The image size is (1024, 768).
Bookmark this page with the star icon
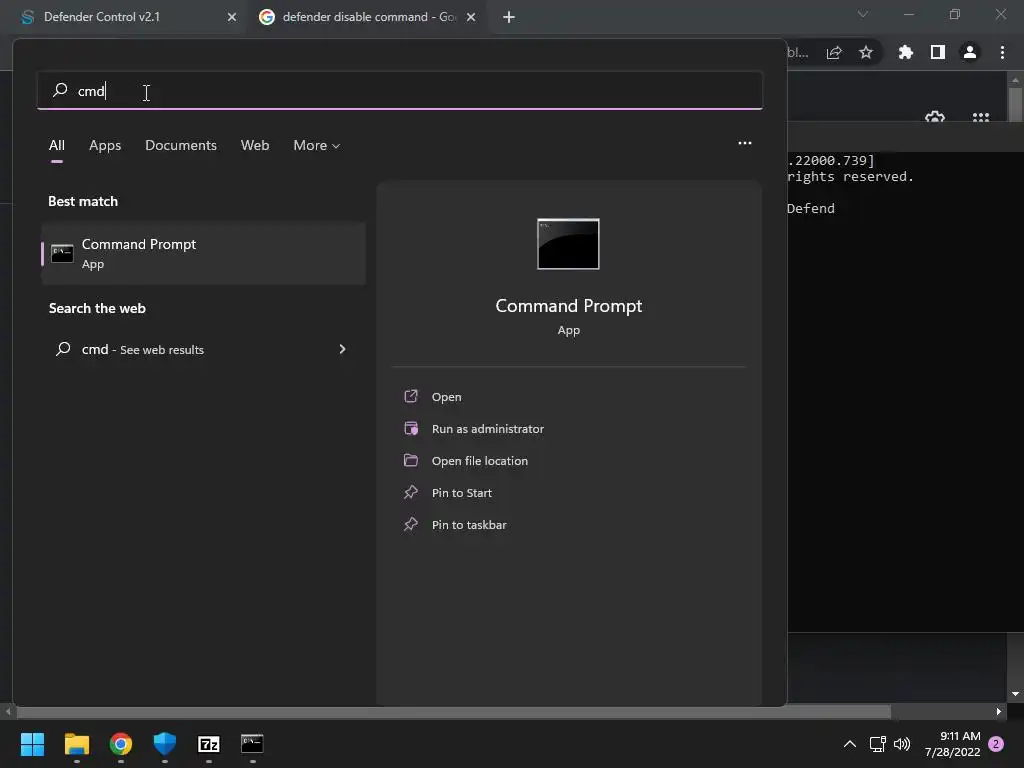866,52
